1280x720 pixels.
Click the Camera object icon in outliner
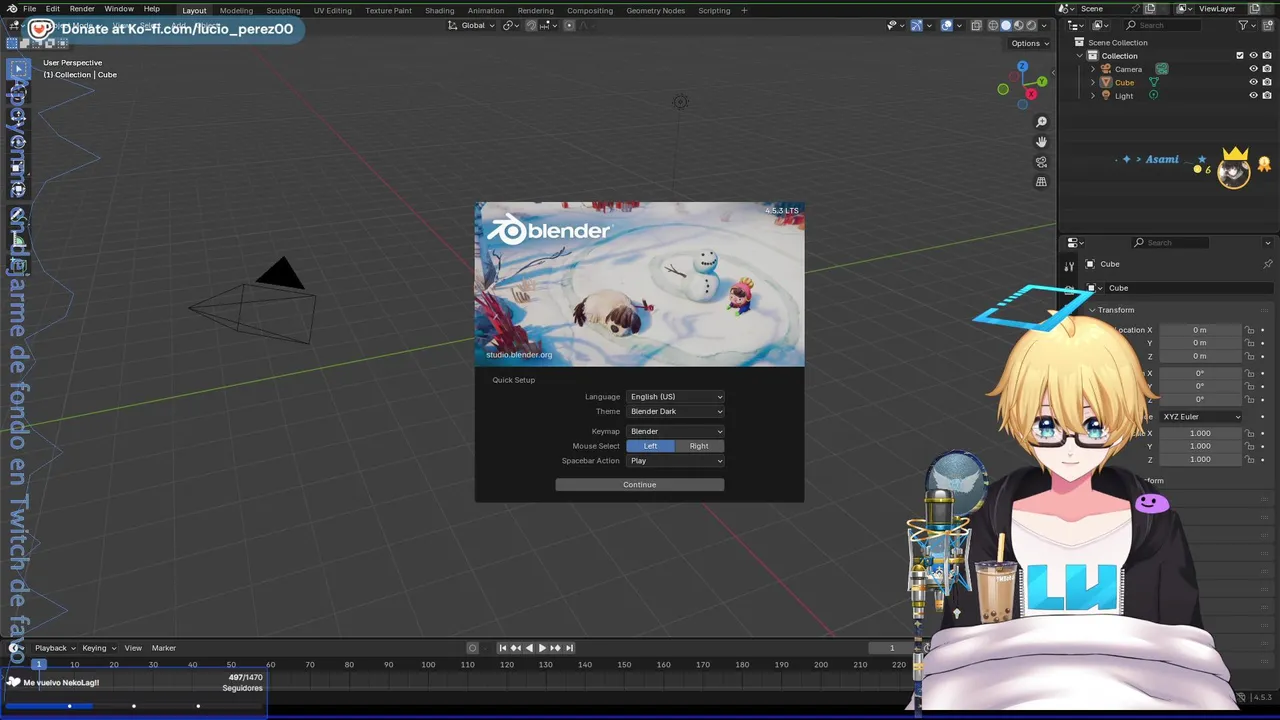(x=1106, y=69)
